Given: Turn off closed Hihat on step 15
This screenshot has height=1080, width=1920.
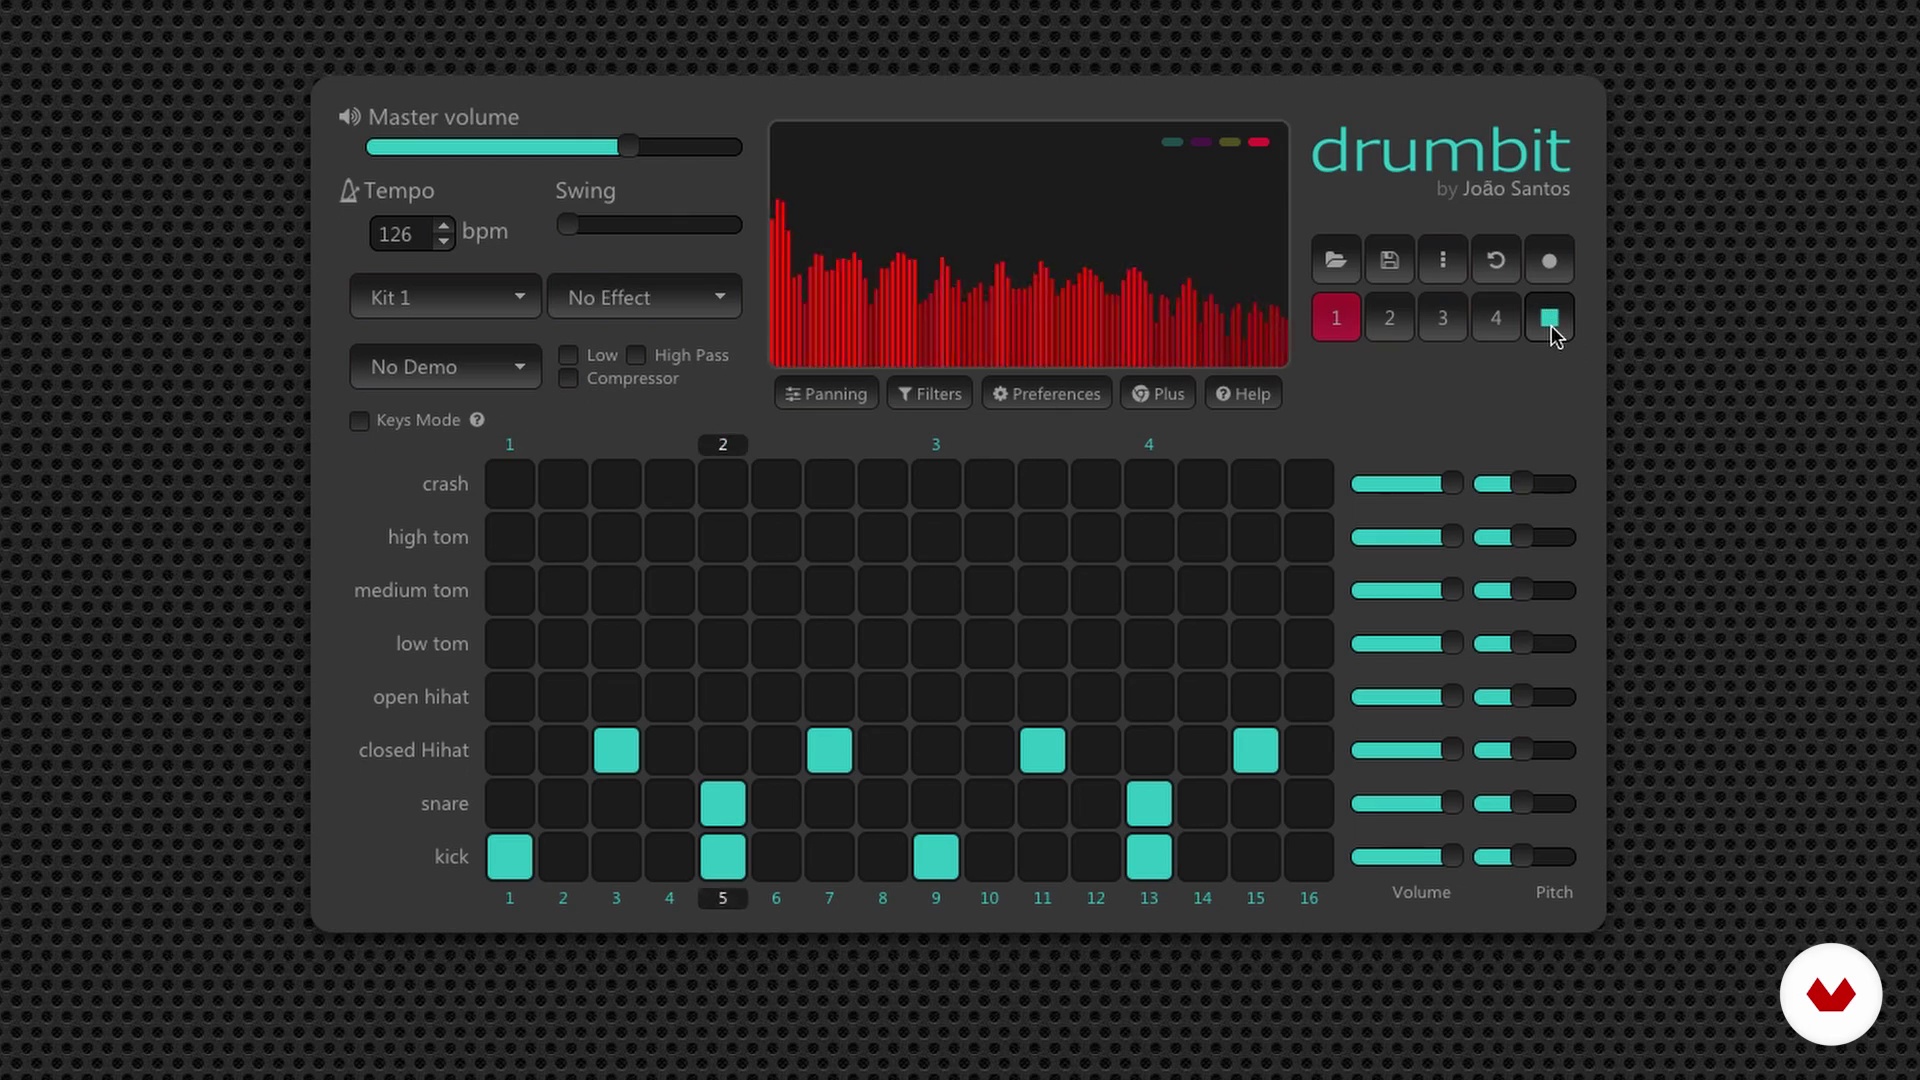Looking at the screenshot, I should [1256, 750].
